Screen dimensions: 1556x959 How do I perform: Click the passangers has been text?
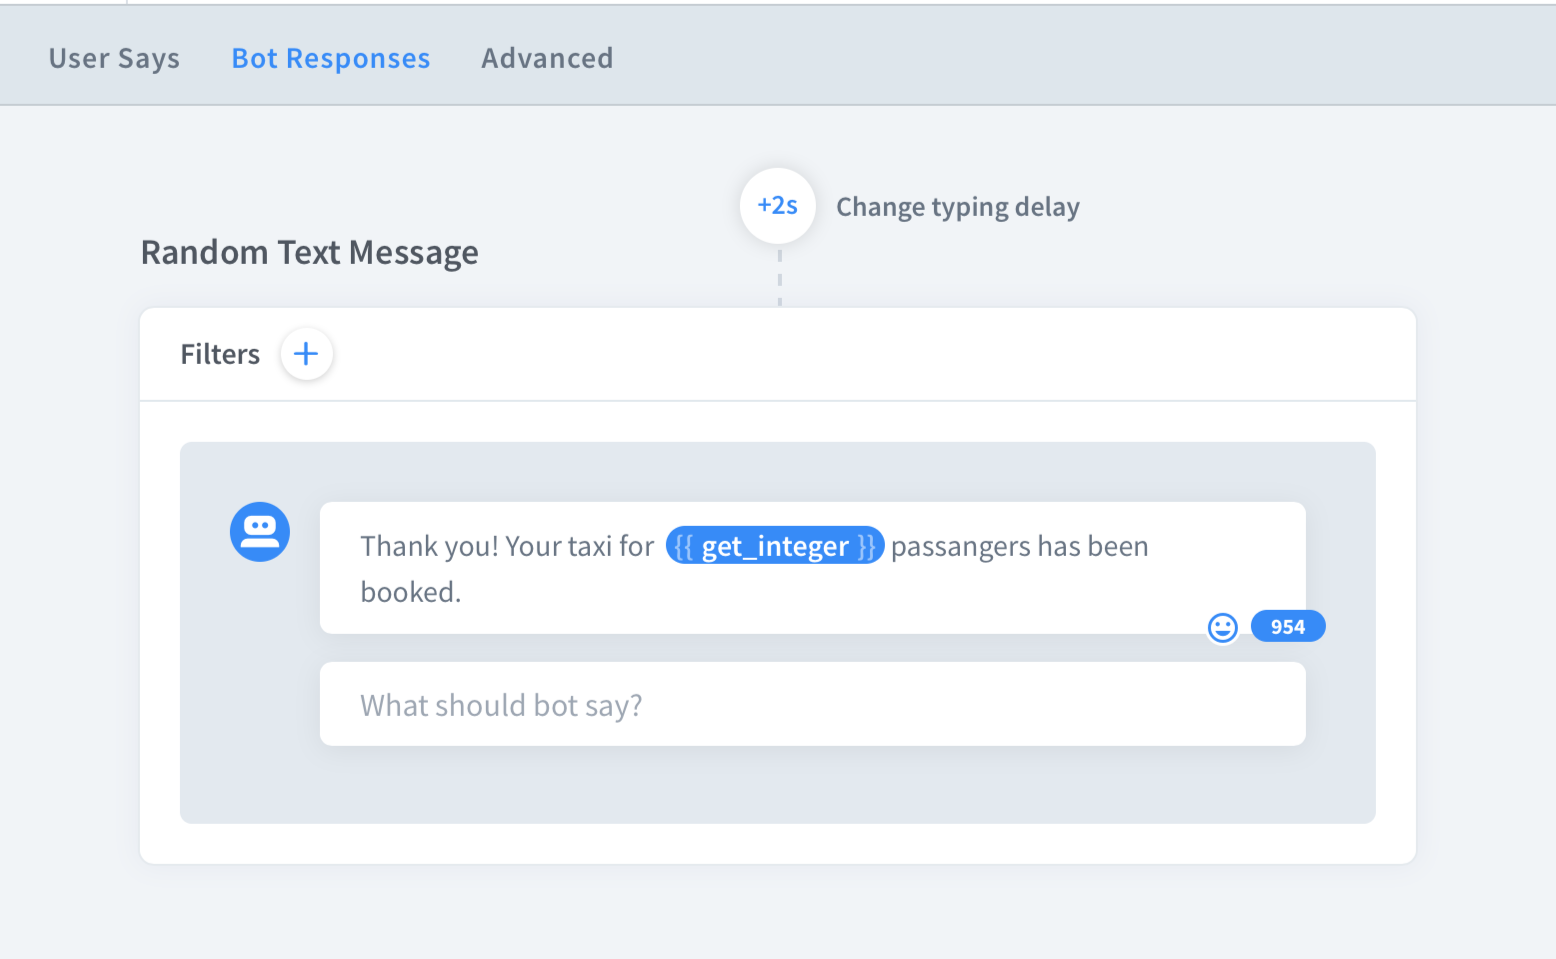point(1019,546)
